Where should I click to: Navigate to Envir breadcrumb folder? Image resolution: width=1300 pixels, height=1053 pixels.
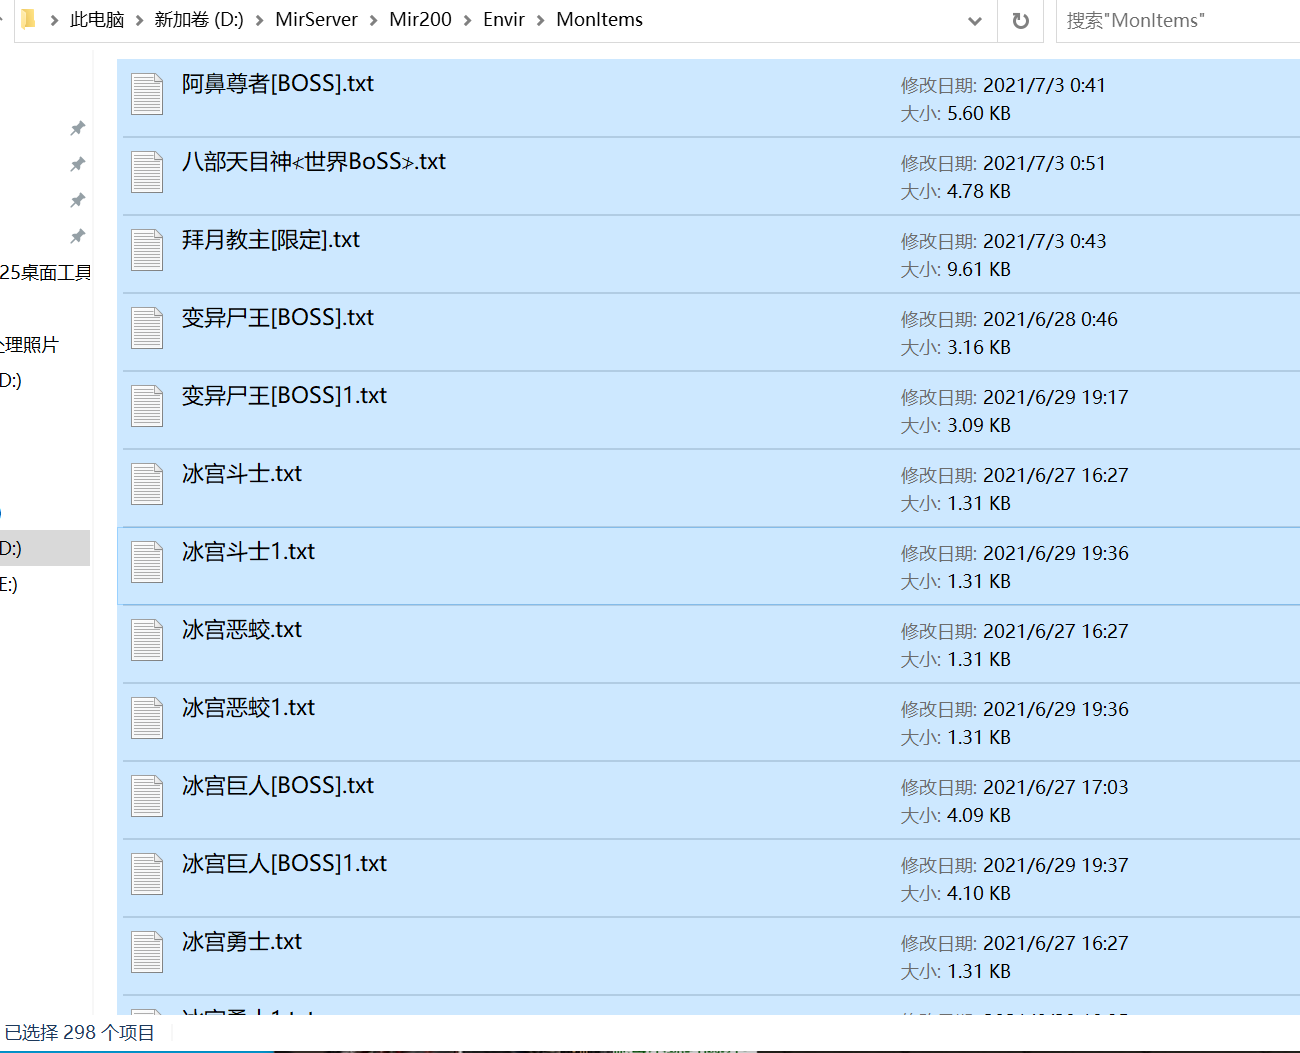(x=504, y=20)
